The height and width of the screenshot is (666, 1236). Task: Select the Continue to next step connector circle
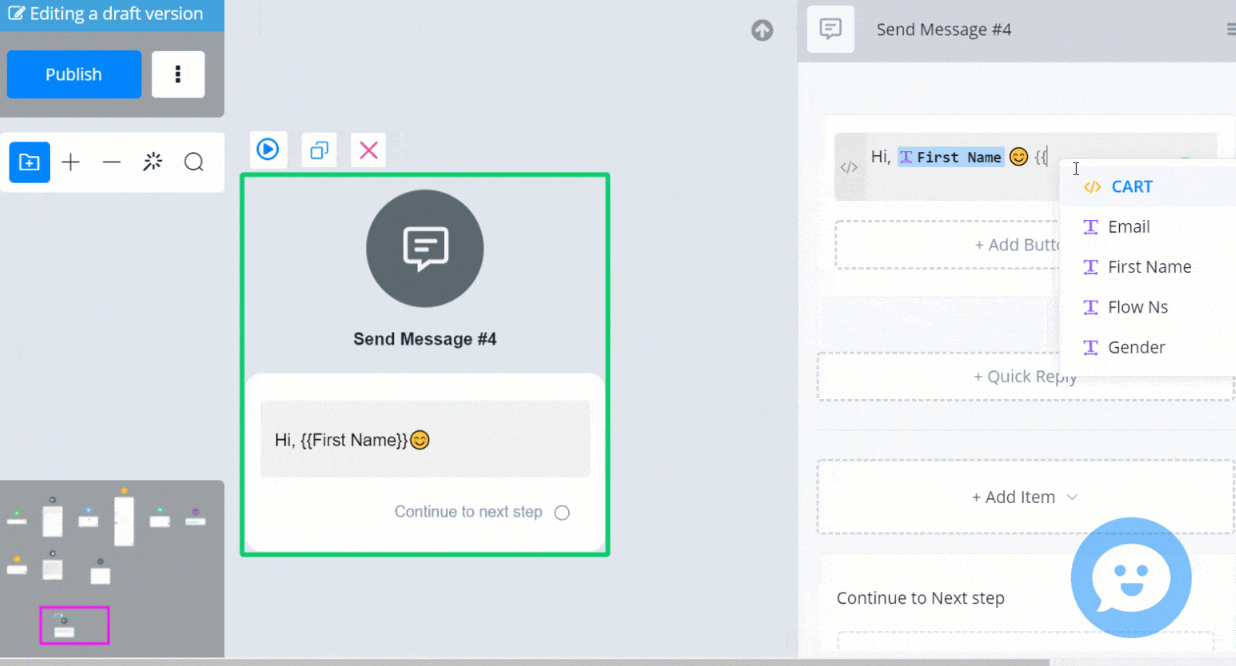click(x=562, y=513)
